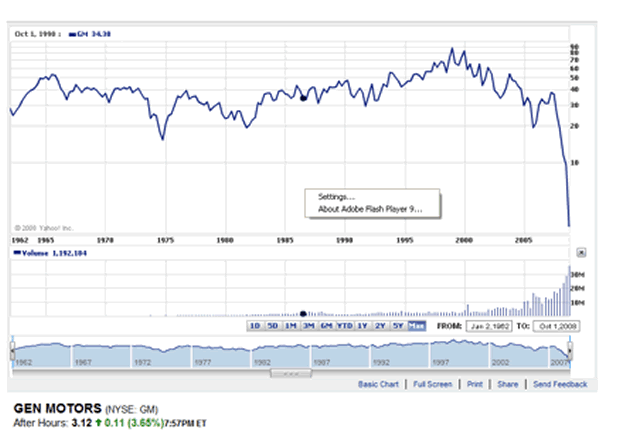Click the Send Feedback link

point(560,384)
